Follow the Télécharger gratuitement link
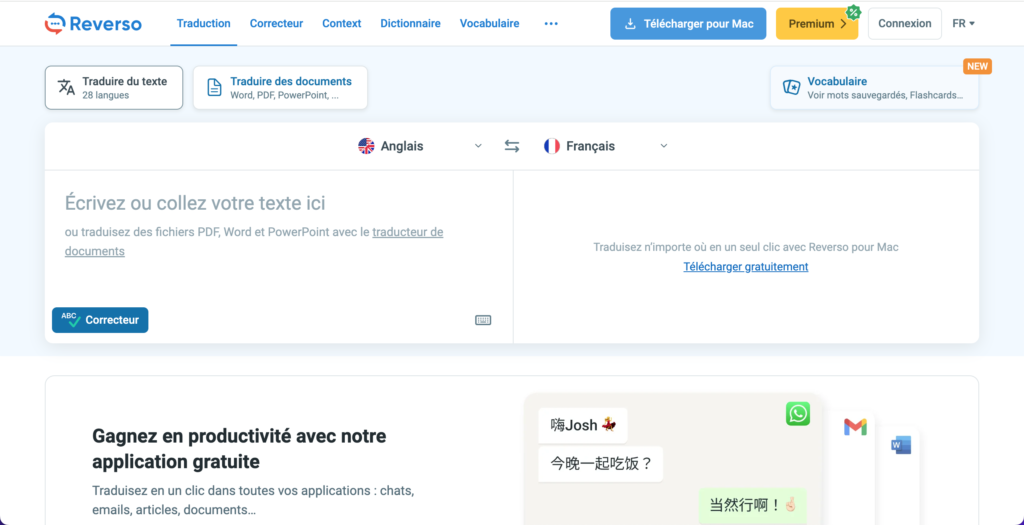Screen dimensions: 1024x525 coord(746,266)
